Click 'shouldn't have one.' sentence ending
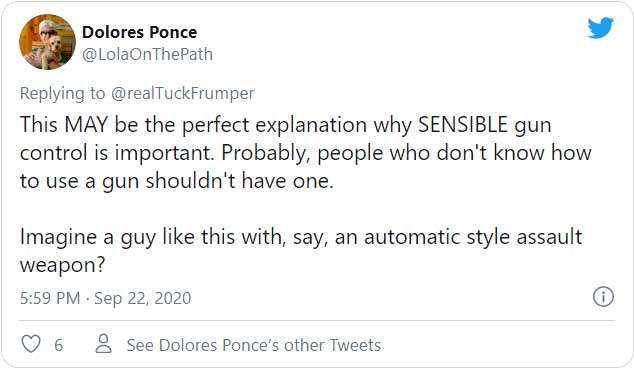 pos(239,180)
